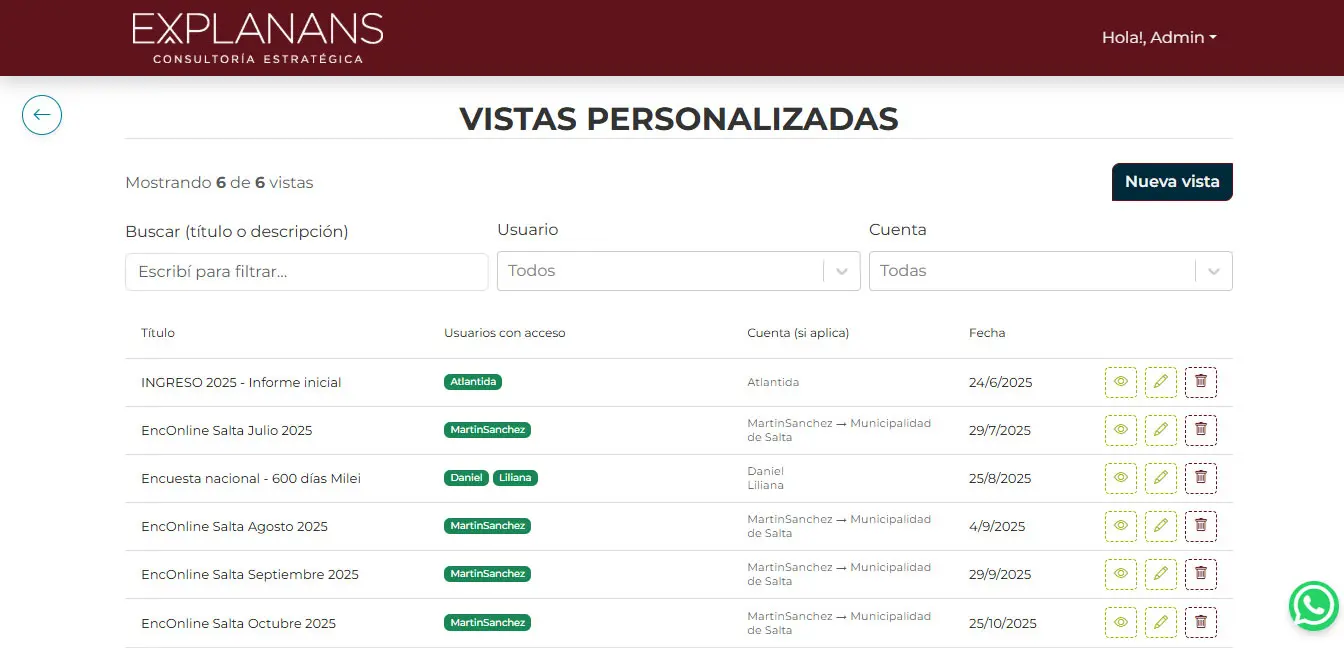Delete EncOnline Salta Agosto 2025 with trash
Screen dimensions: 1344x648
[1201, 526]
